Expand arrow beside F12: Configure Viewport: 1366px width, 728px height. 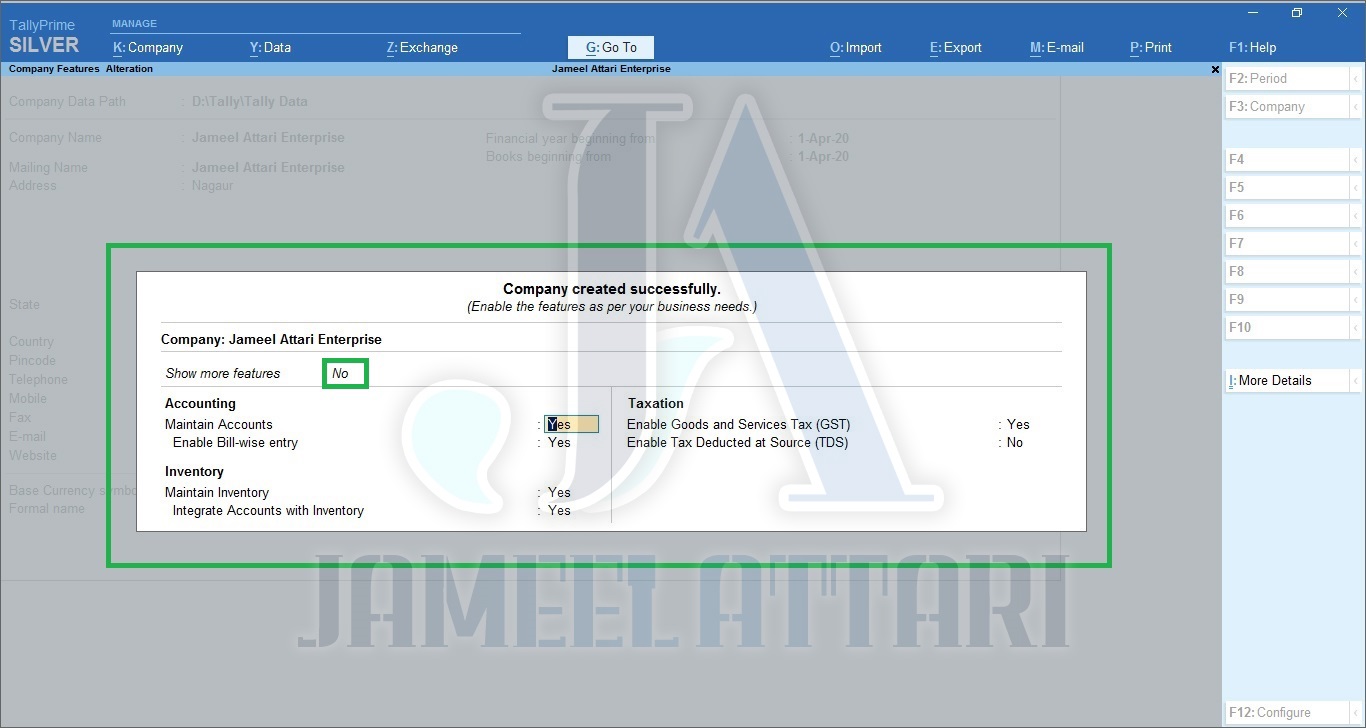click(1356, 712)
